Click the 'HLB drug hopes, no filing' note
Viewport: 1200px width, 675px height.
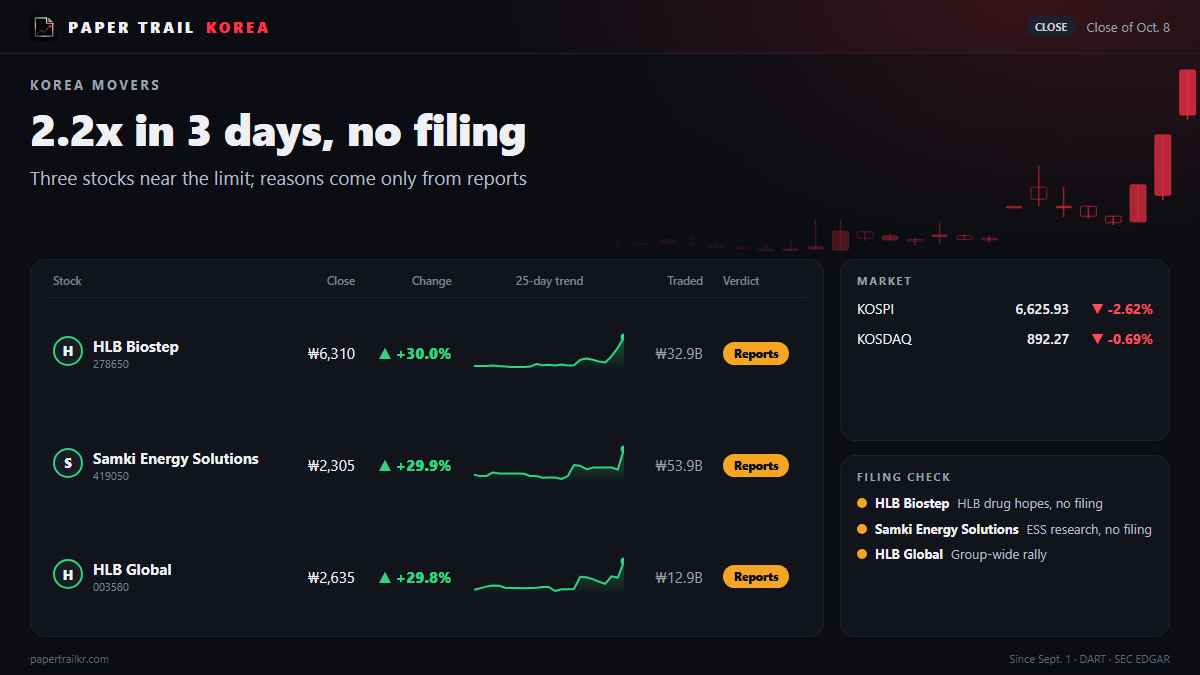pyautogui.click(x=1030, y=503)
